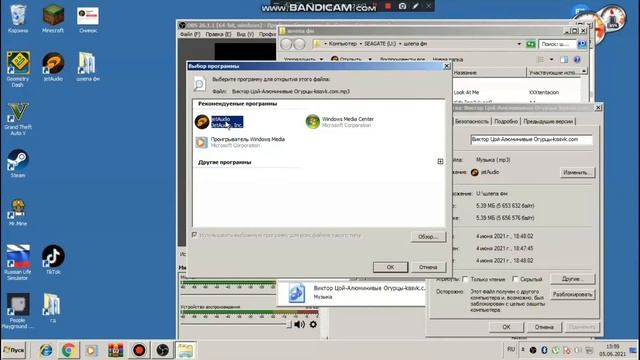The width and height of the screenshot is (640, 360).
Task: Toggle the Скрытый attribute checkbox
Action: 515,279
